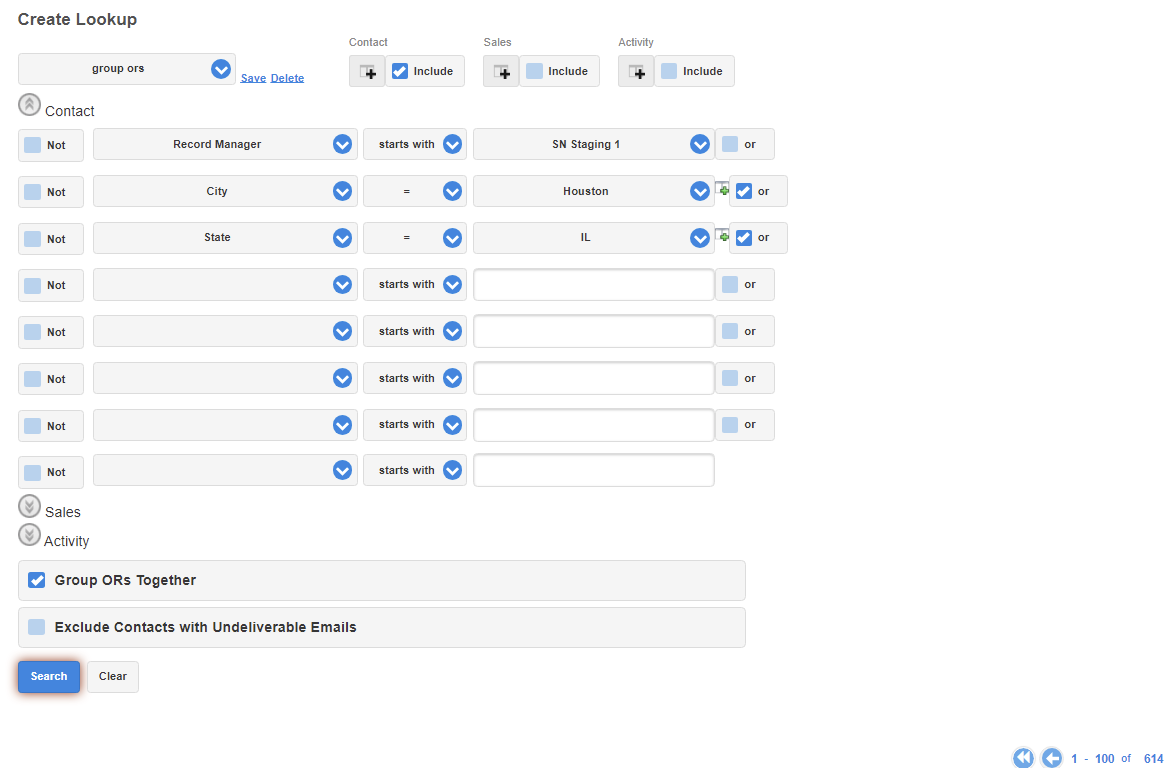Uncheck the Contact Include checkbox

(x=400, y=71)
